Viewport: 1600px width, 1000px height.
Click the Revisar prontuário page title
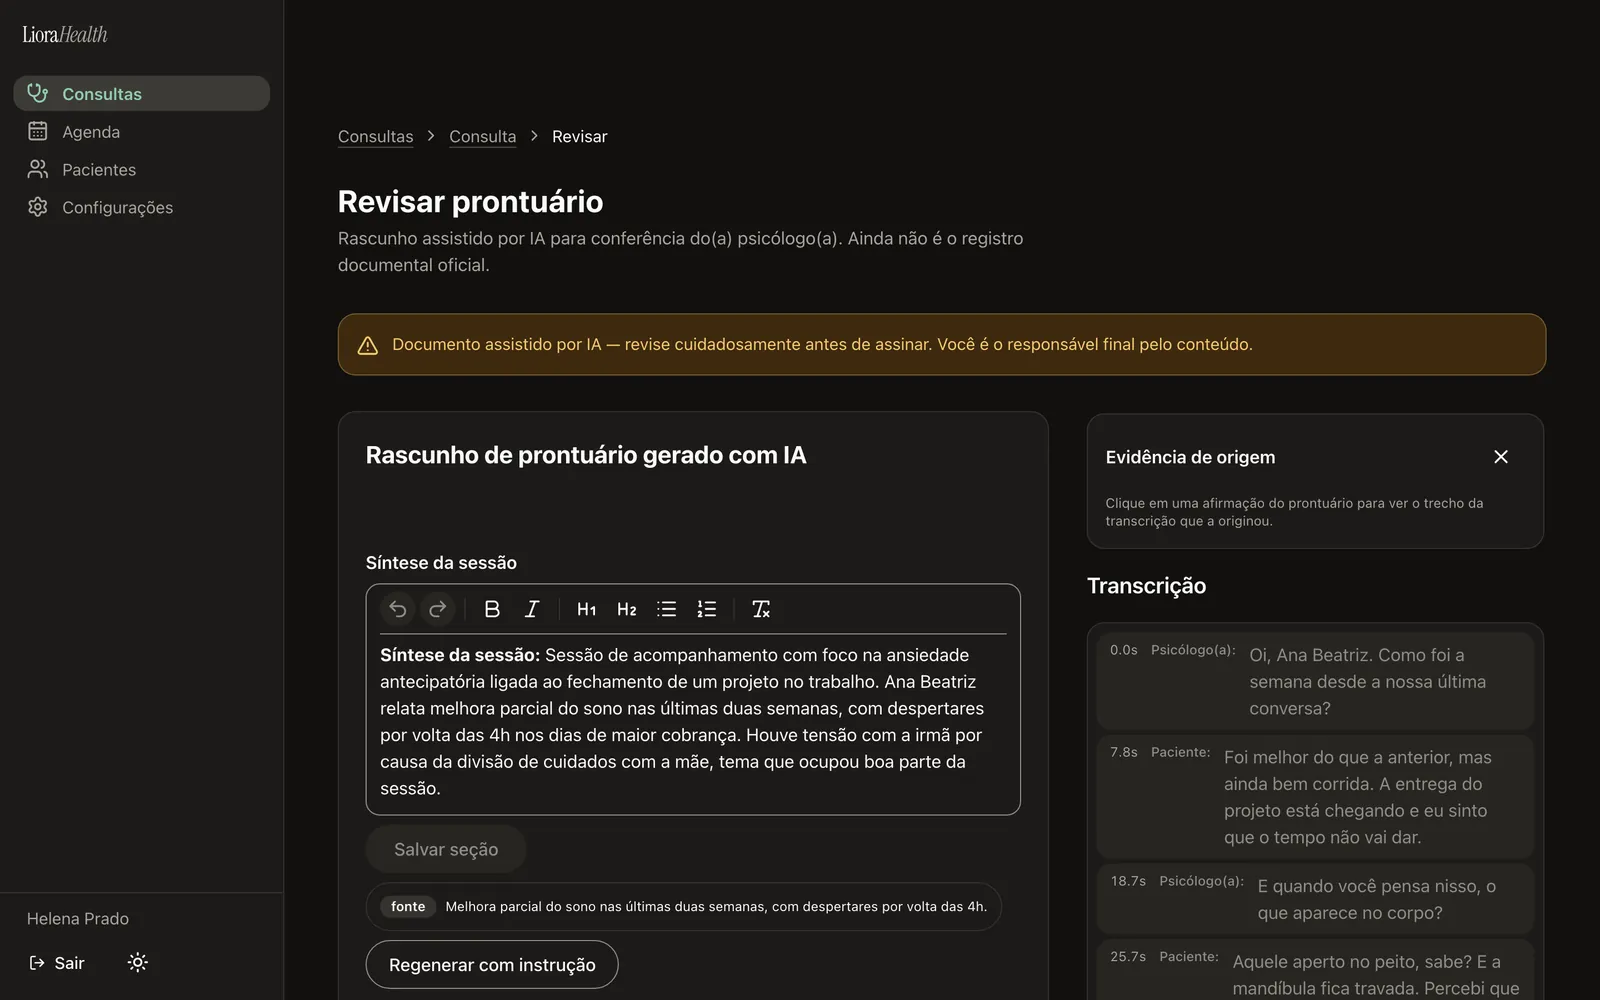471,201
